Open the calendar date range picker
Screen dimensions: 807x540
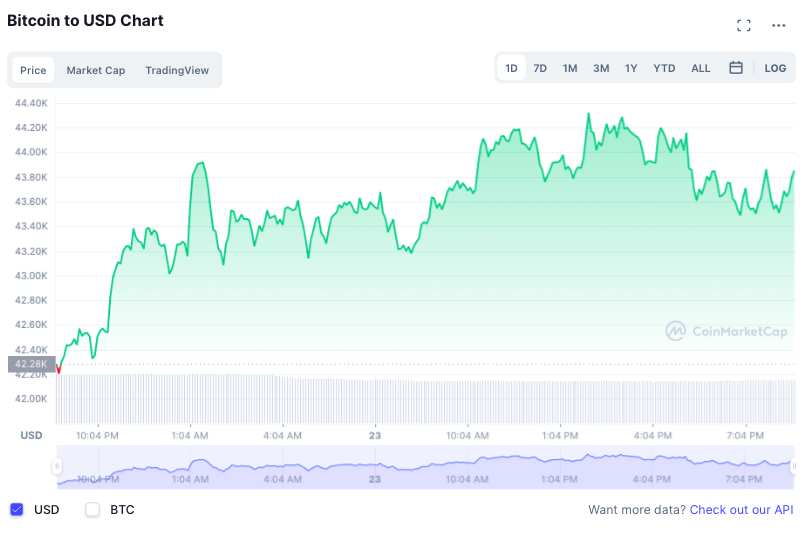[736, 68]
